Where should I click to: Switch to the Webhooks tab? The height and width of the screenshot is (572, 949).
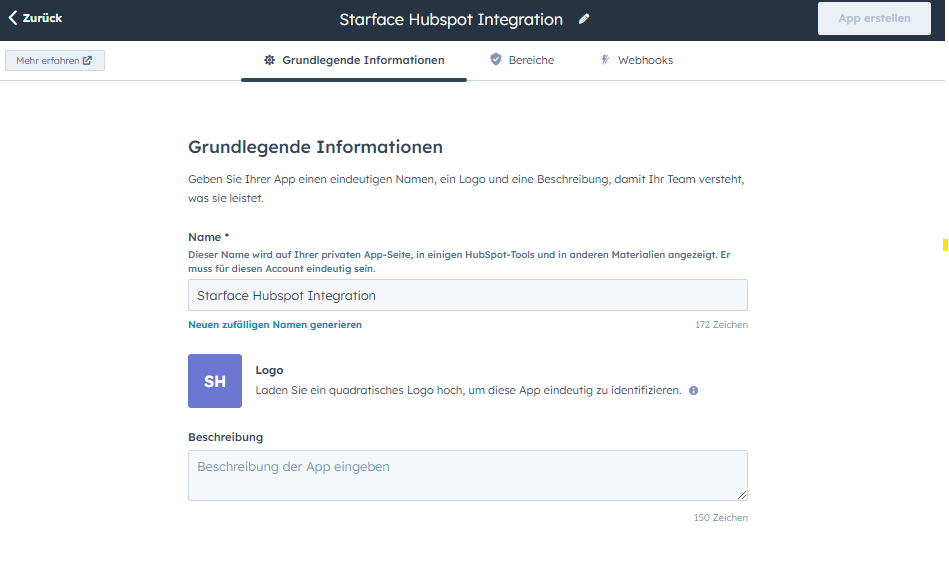pos(637,60)
